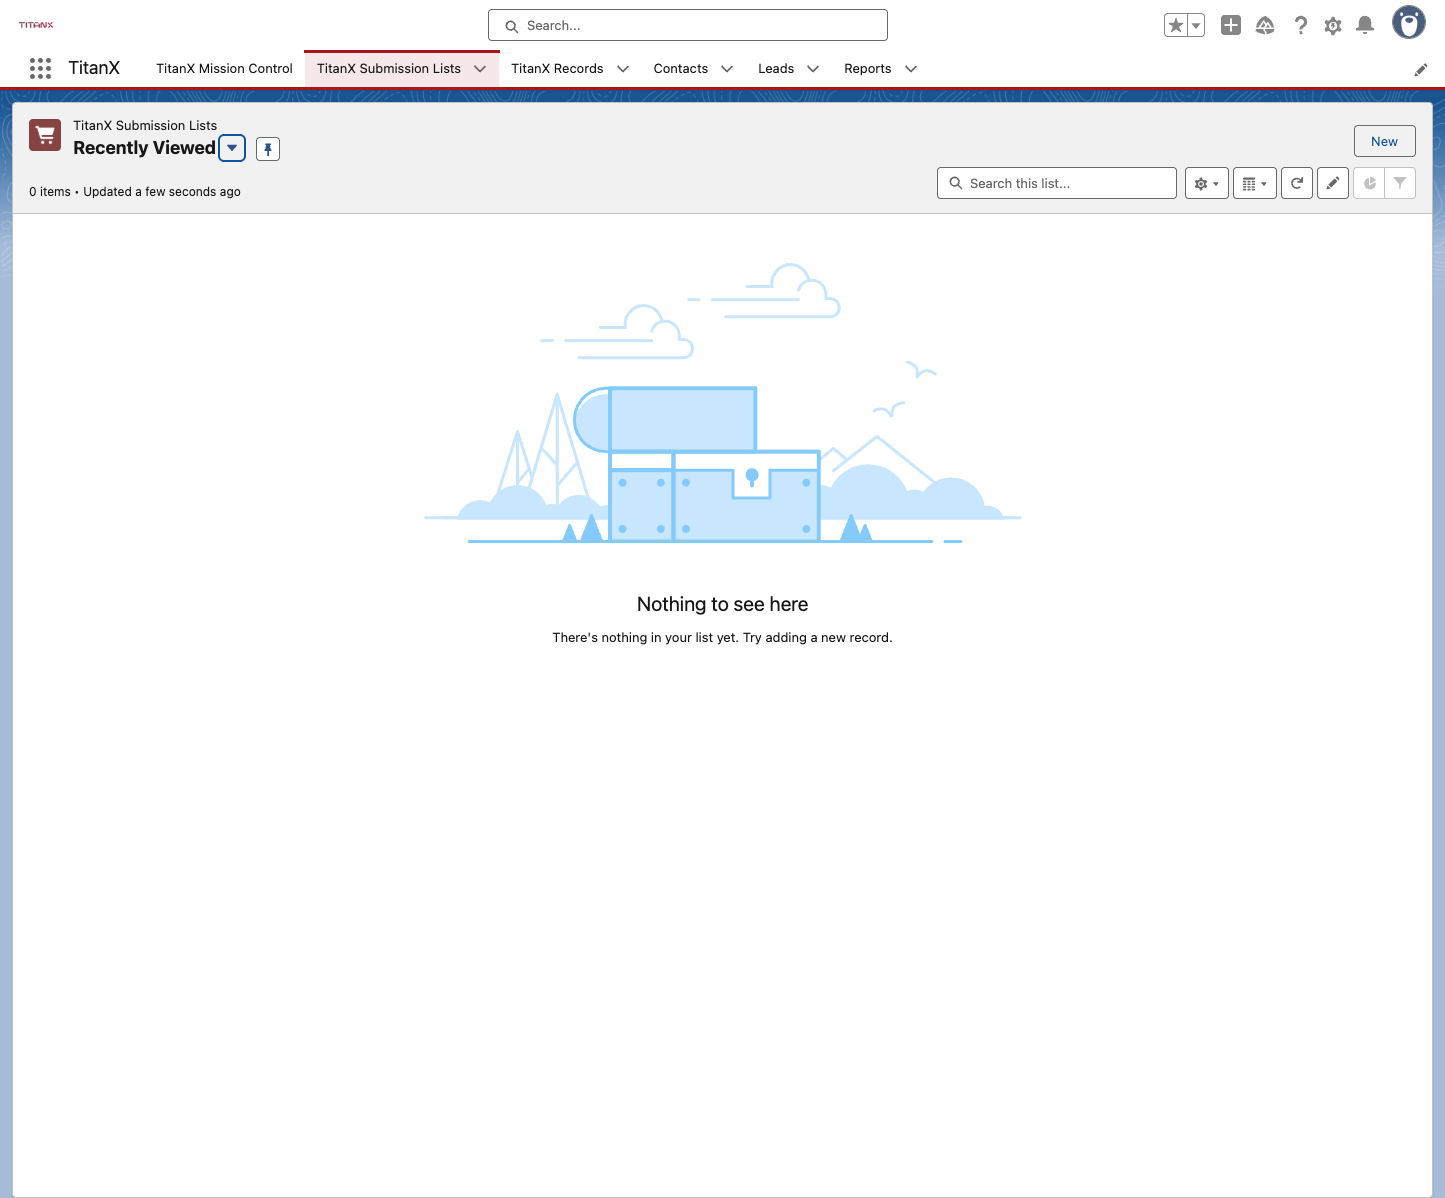Click the Edit List pencil button
The height and width of the screenshot is (1198, 1445).
(1333, 183)
